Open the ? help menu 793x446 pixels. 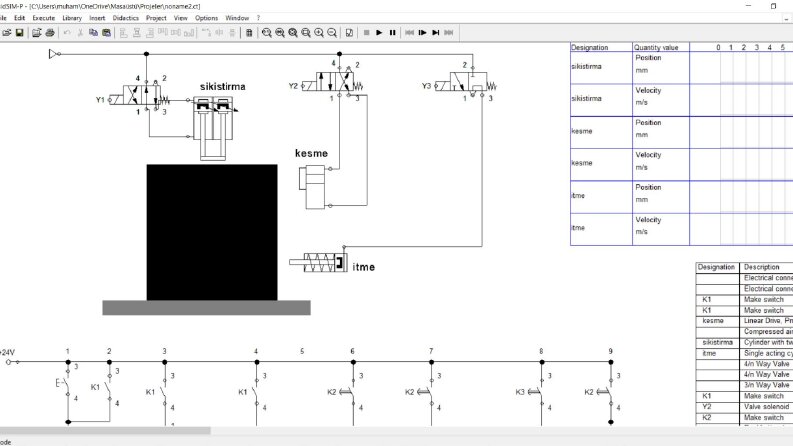(258, 18)
